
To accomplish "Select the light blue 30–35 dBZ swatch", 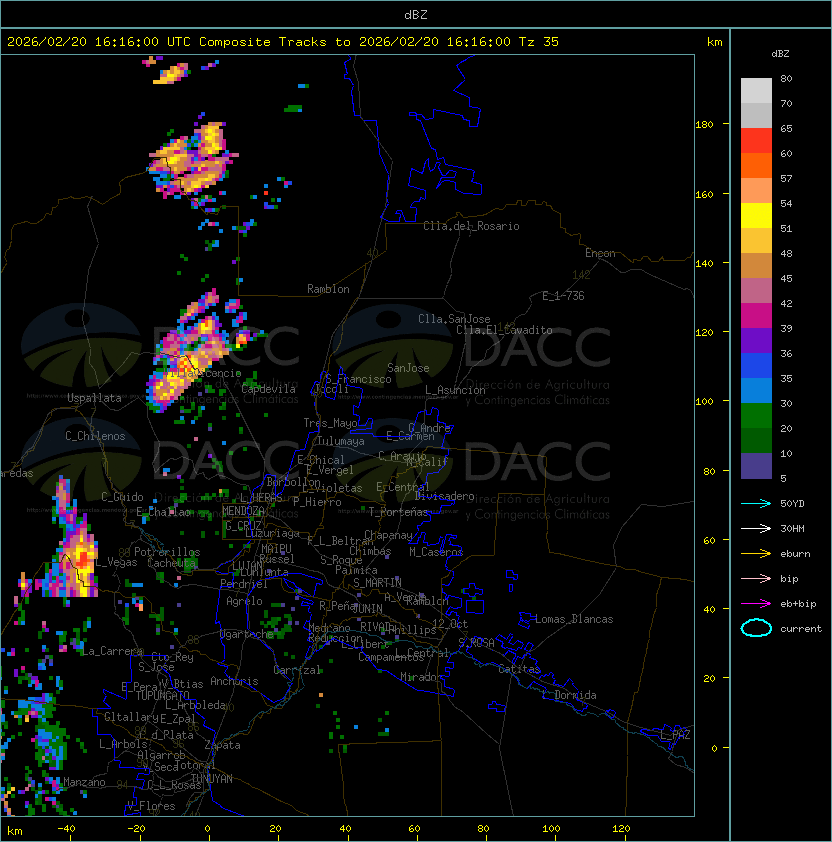I will [756, 391].
